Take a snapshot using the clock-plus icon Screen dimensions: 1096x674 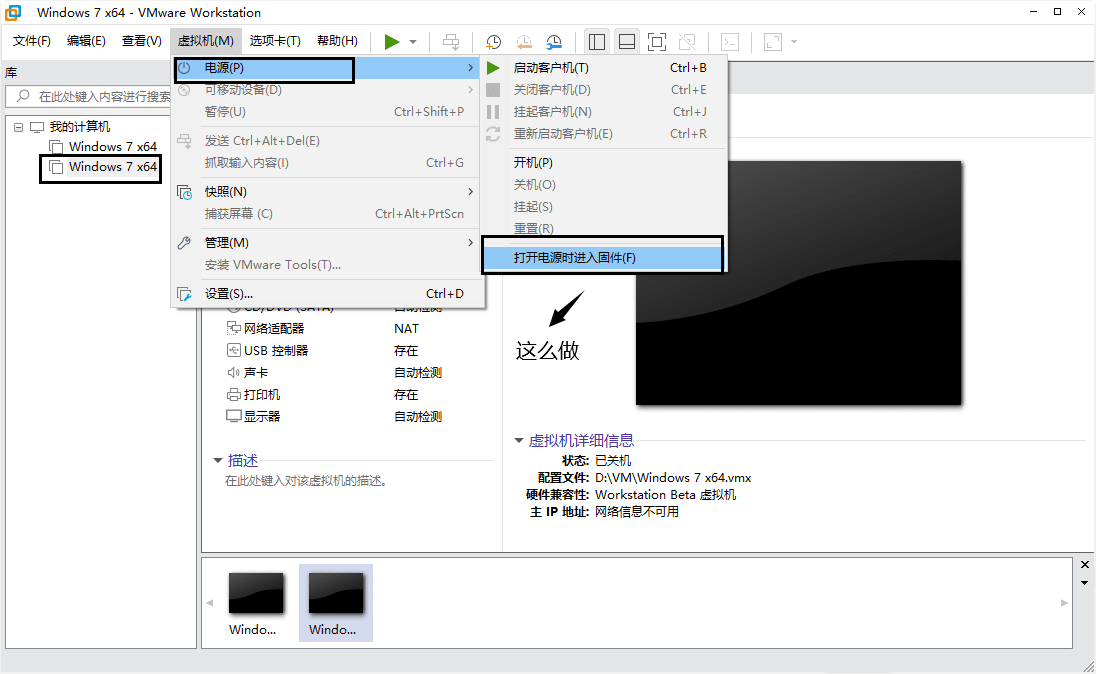493,42
